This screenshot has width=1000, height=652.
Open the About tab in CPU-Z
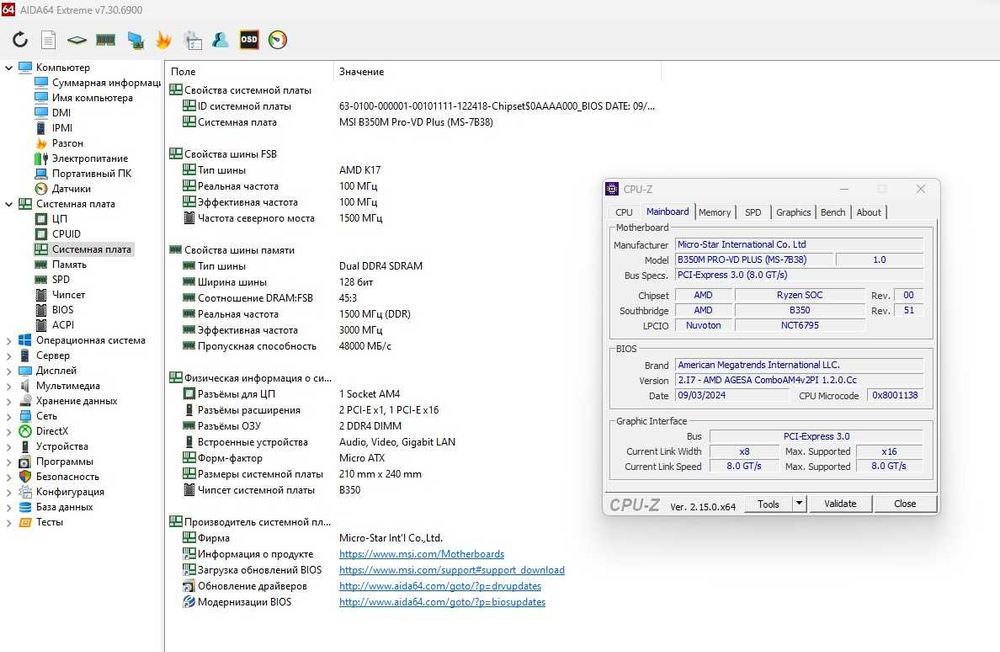(x=869, y=212)
